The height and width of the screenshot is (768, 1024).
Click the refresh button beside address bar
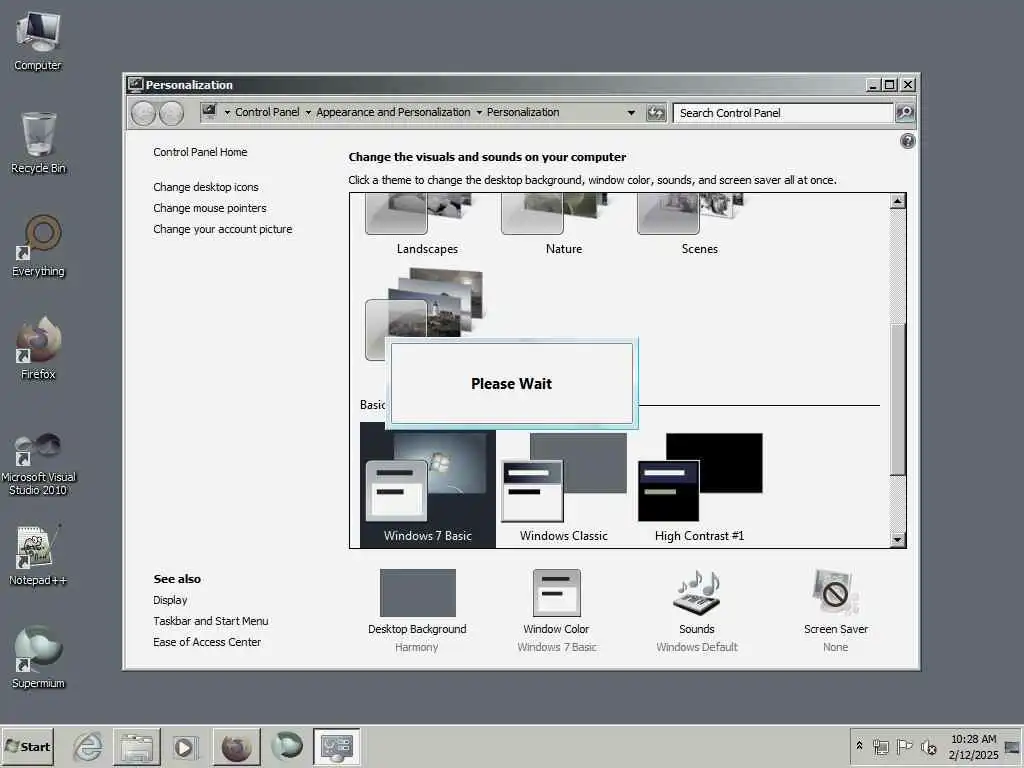pyautogui.click(x=656, y=113)
